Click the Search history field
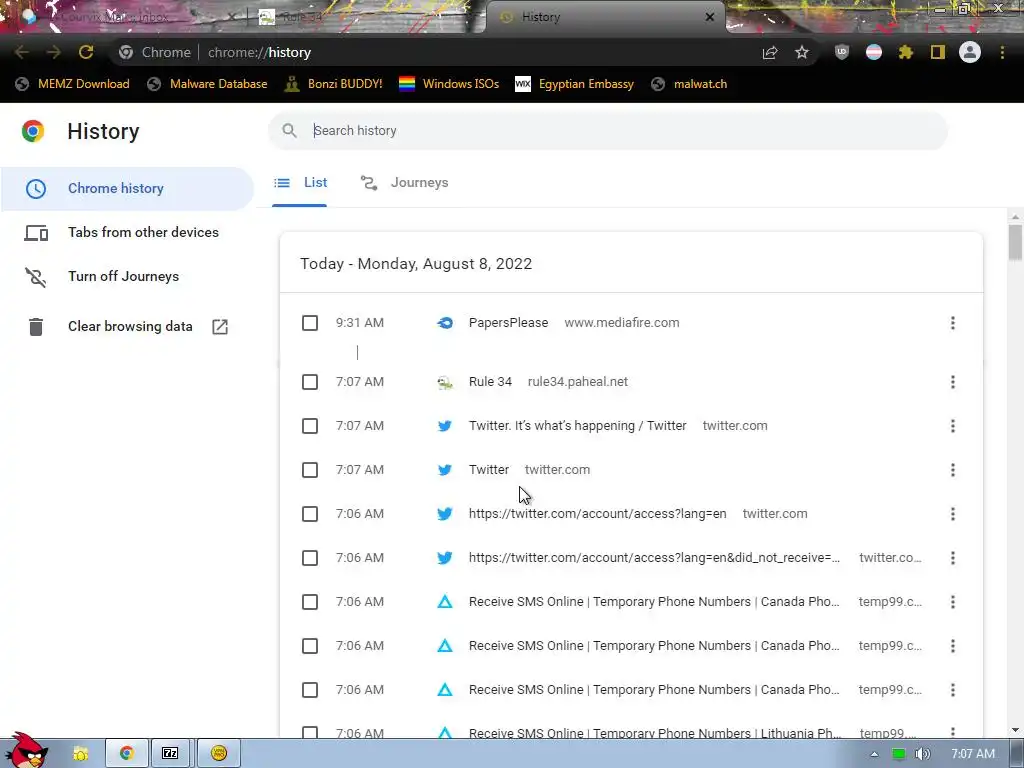 (607, 131)
